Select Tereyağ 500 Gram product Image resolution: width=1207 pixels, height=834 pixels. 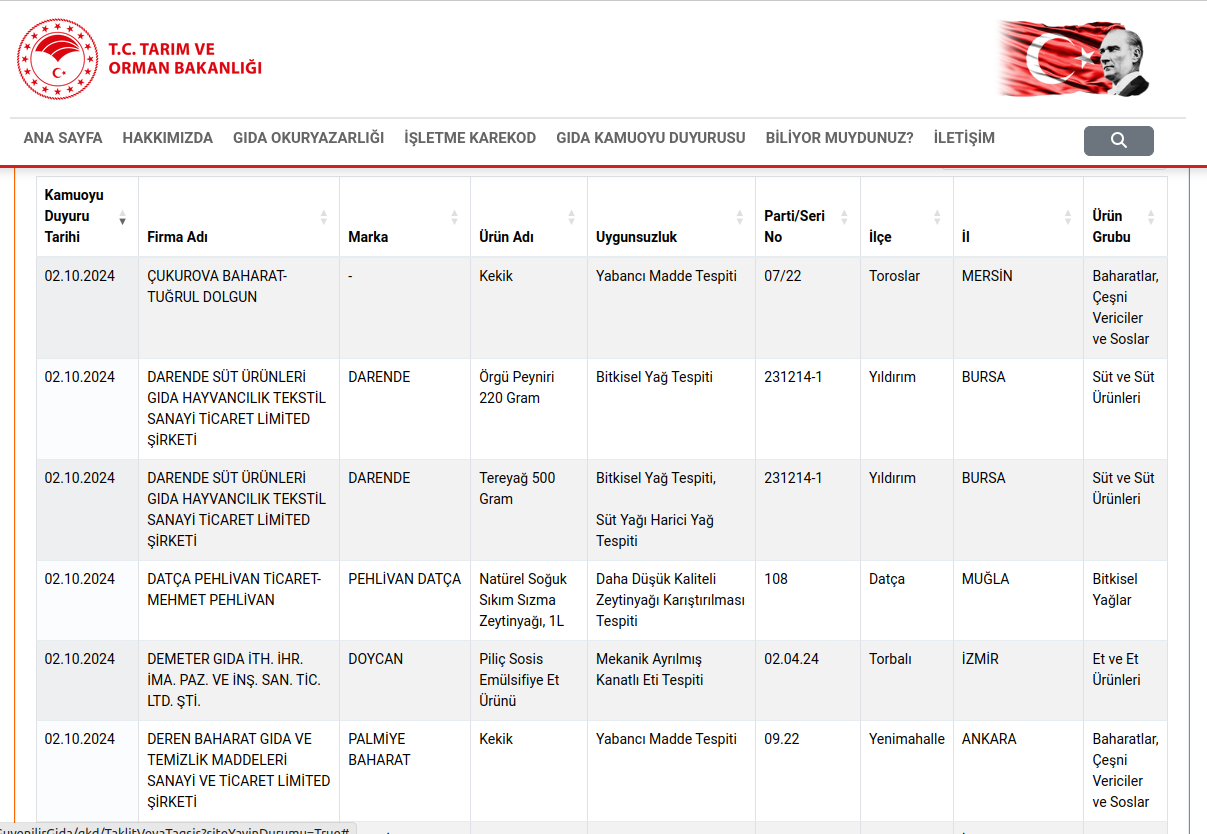517,488
